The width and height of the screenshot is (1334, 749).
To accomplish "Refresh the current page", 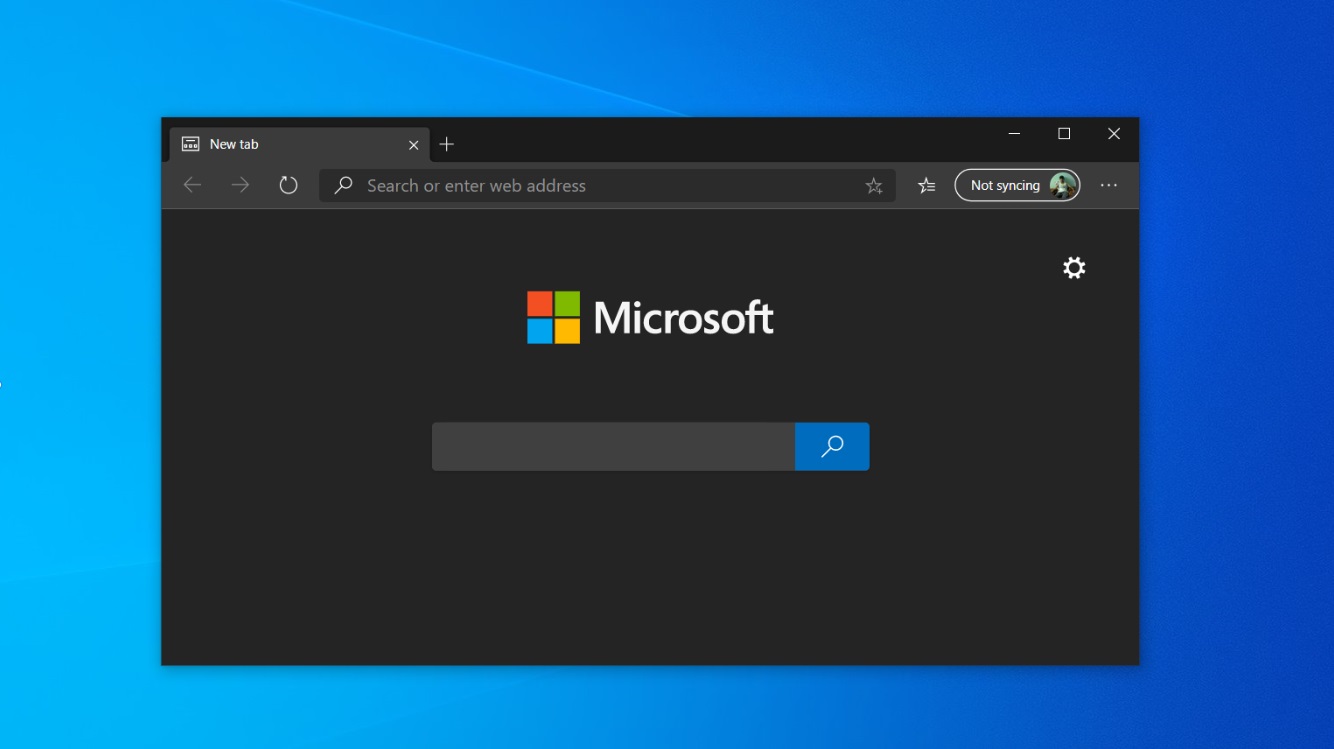I will tap(288, 185).
